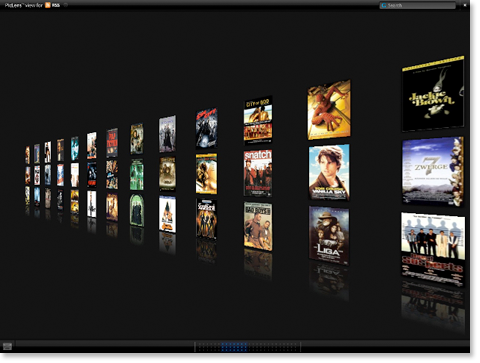Open the City of God poster
Screen dimensions: 480x363
point(258,120)
